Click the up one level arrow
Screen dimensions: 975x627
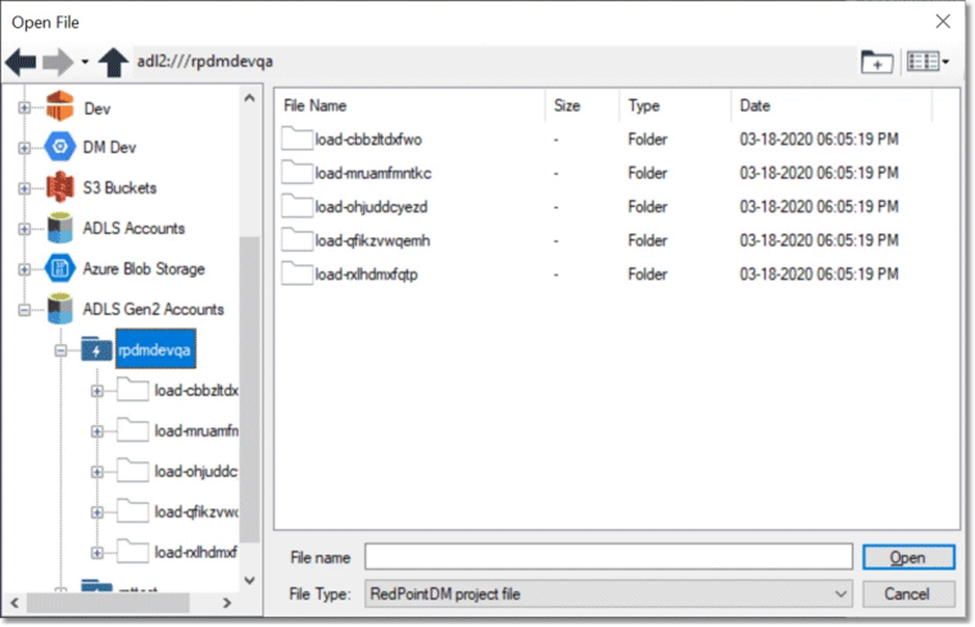(x=114, y=62)
